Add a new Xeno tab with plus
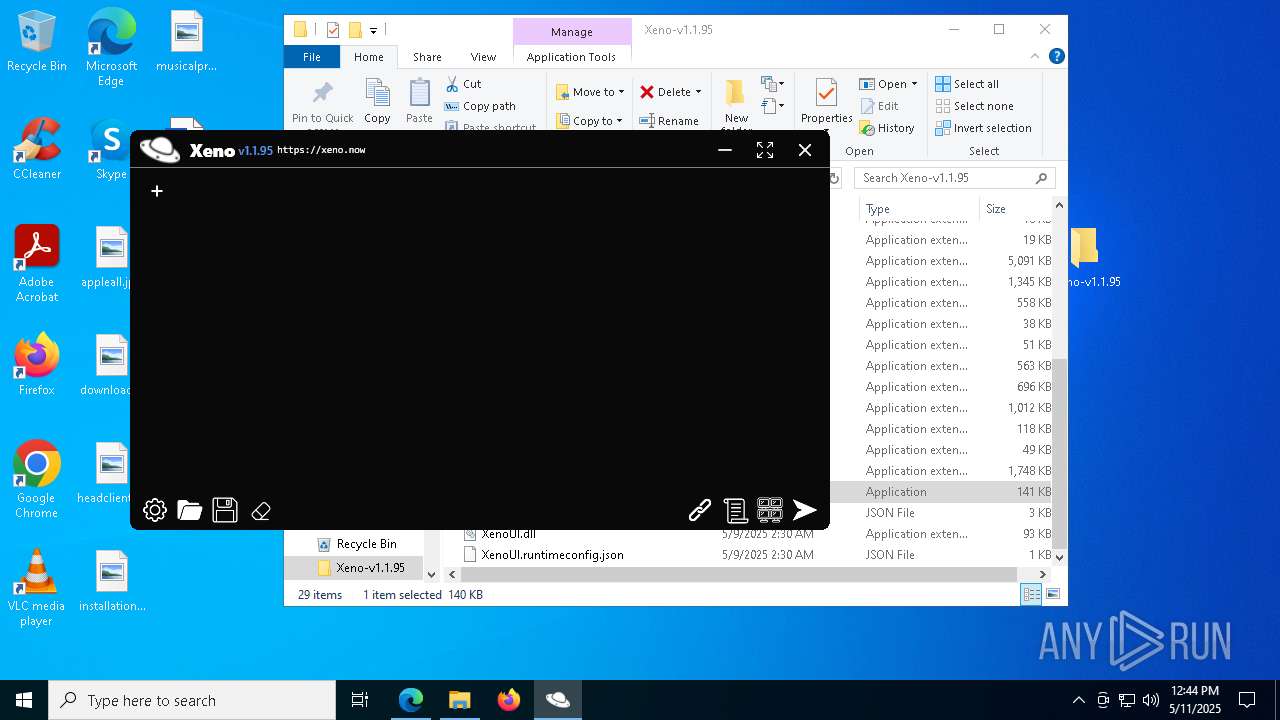This screenshot has height=720, width=1280. click(x=157, y=191)
